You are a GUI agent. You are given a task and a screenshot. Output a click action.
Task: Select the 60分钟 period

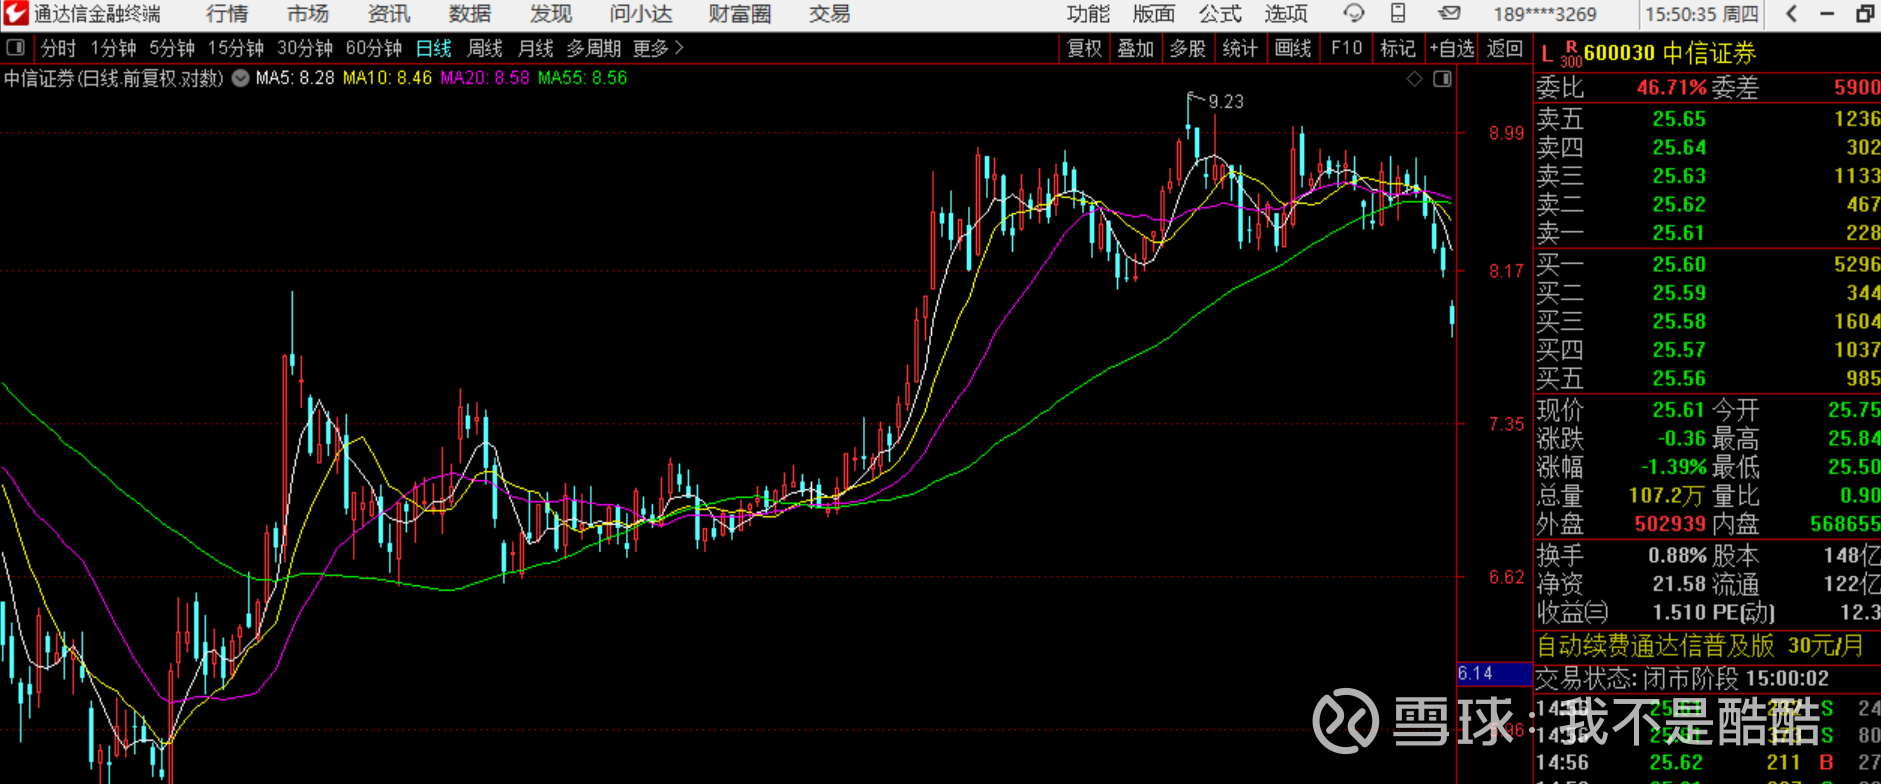pos(374,48)
